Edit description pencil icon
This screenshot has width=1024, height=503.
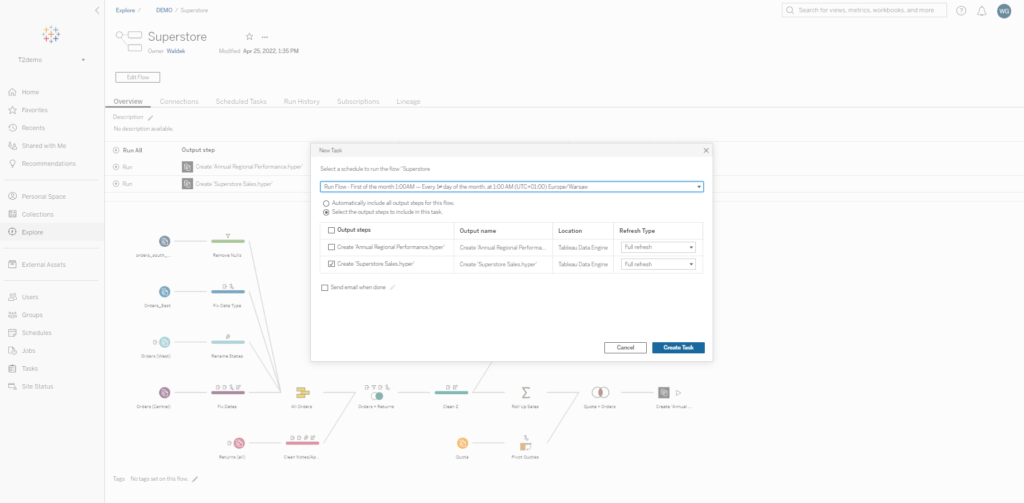click(x=151, y=117)
